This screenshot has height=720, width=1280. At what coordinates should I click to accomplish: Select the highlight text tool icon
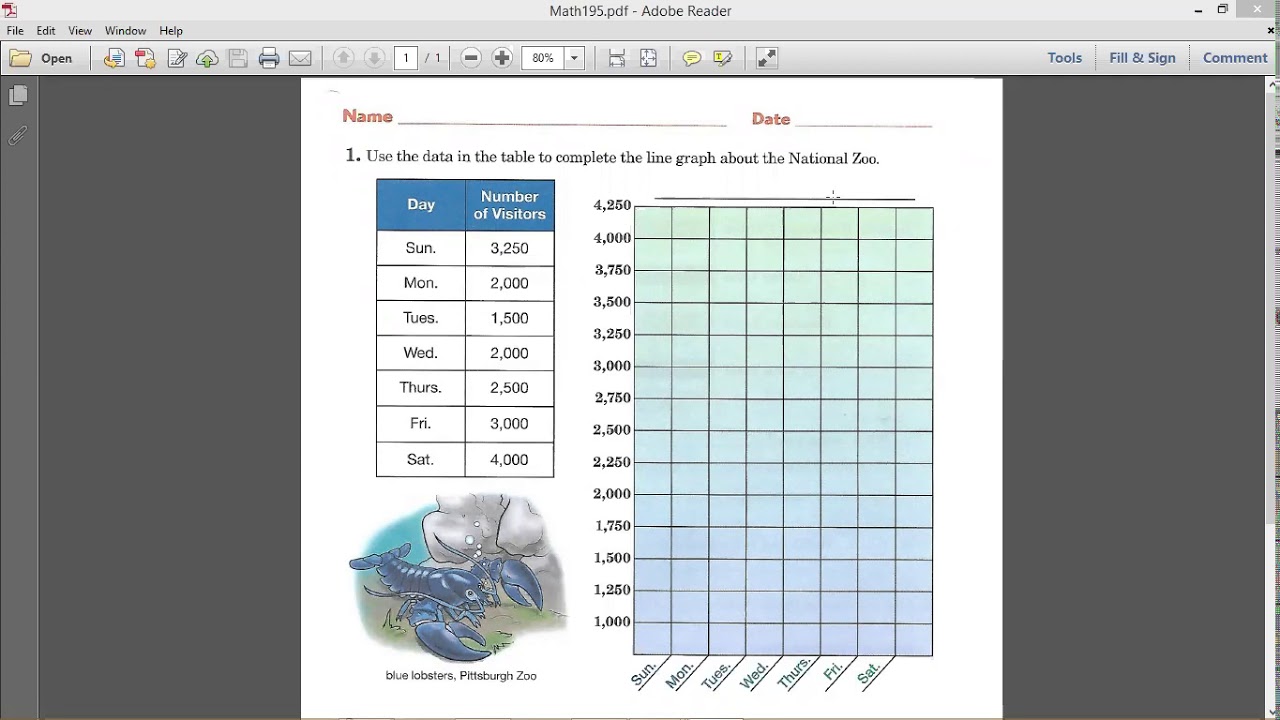click(x=722, y=58)
